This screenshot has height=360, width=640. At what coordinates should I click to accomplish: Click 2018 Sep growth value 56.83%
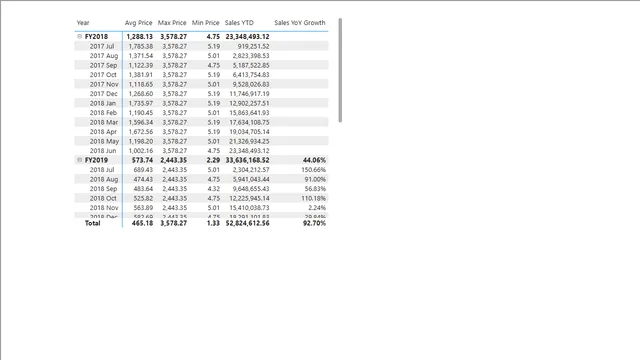point(315,189)
